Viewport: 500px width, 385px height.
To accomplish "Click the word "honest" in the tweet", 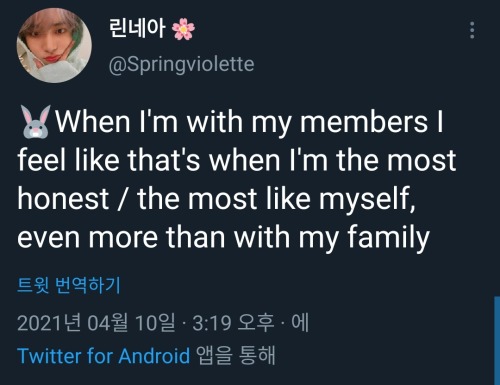I will [63, 199].
